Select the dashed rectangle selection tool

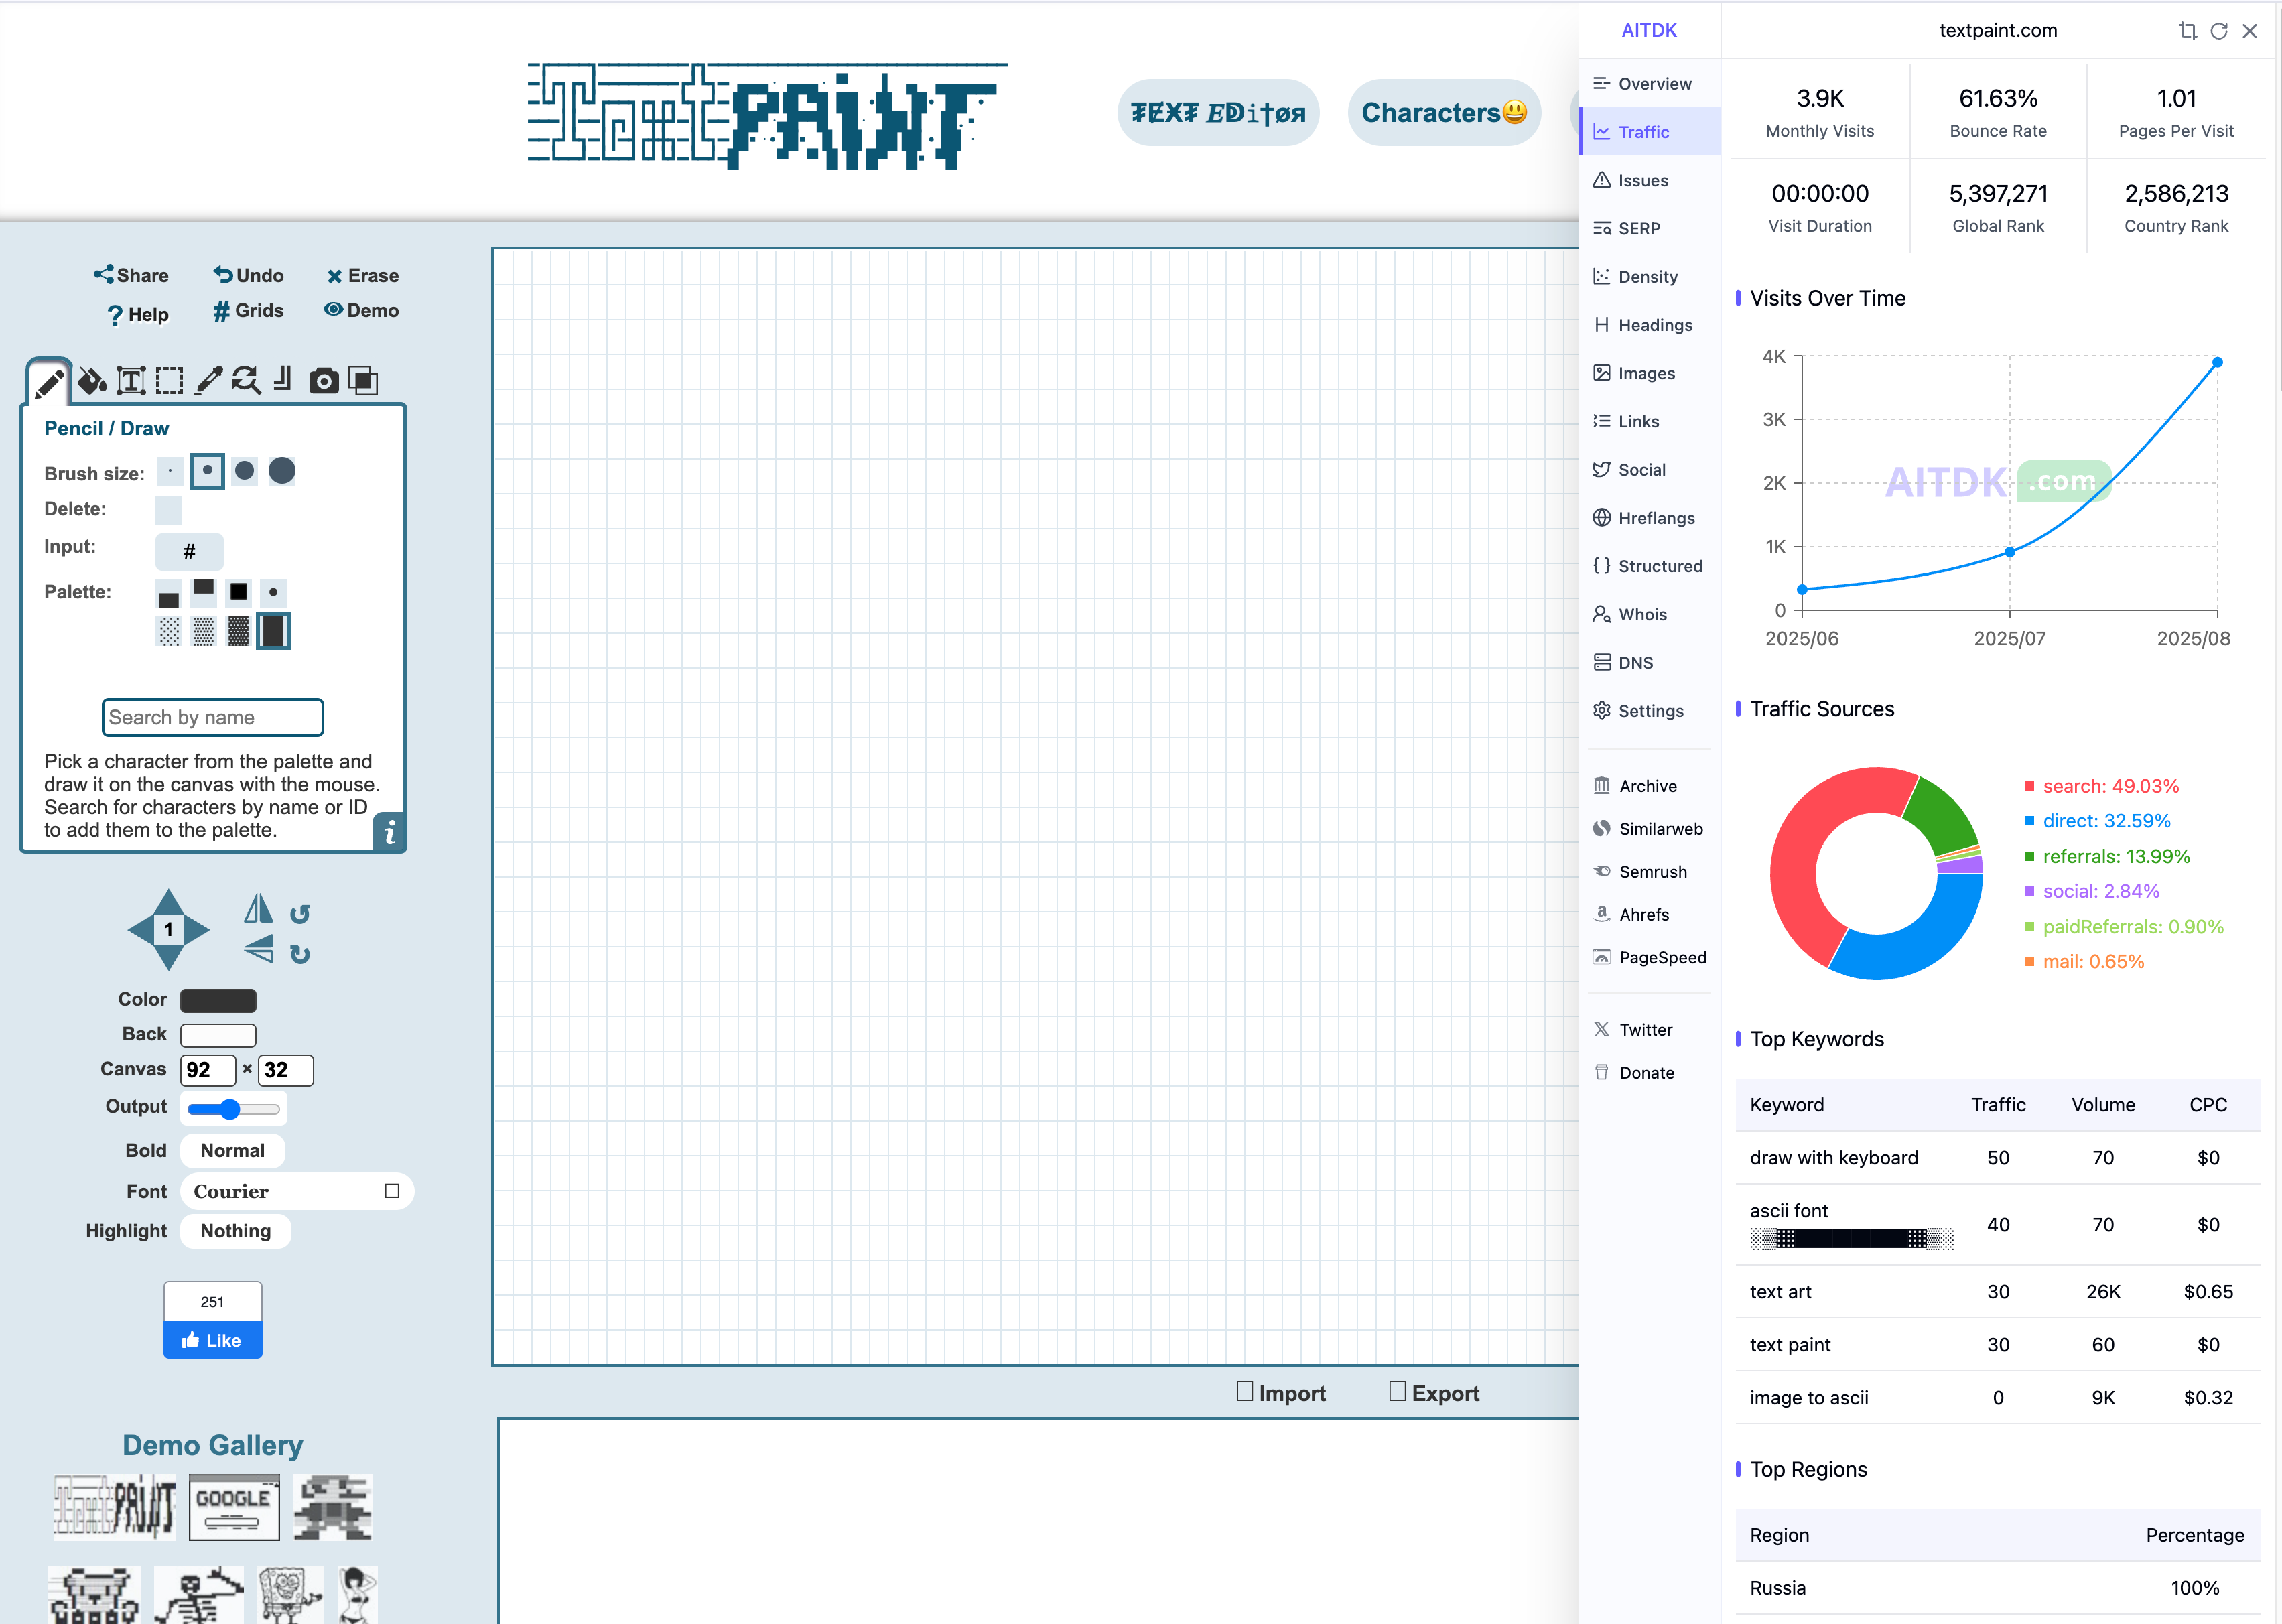(169, 381)
